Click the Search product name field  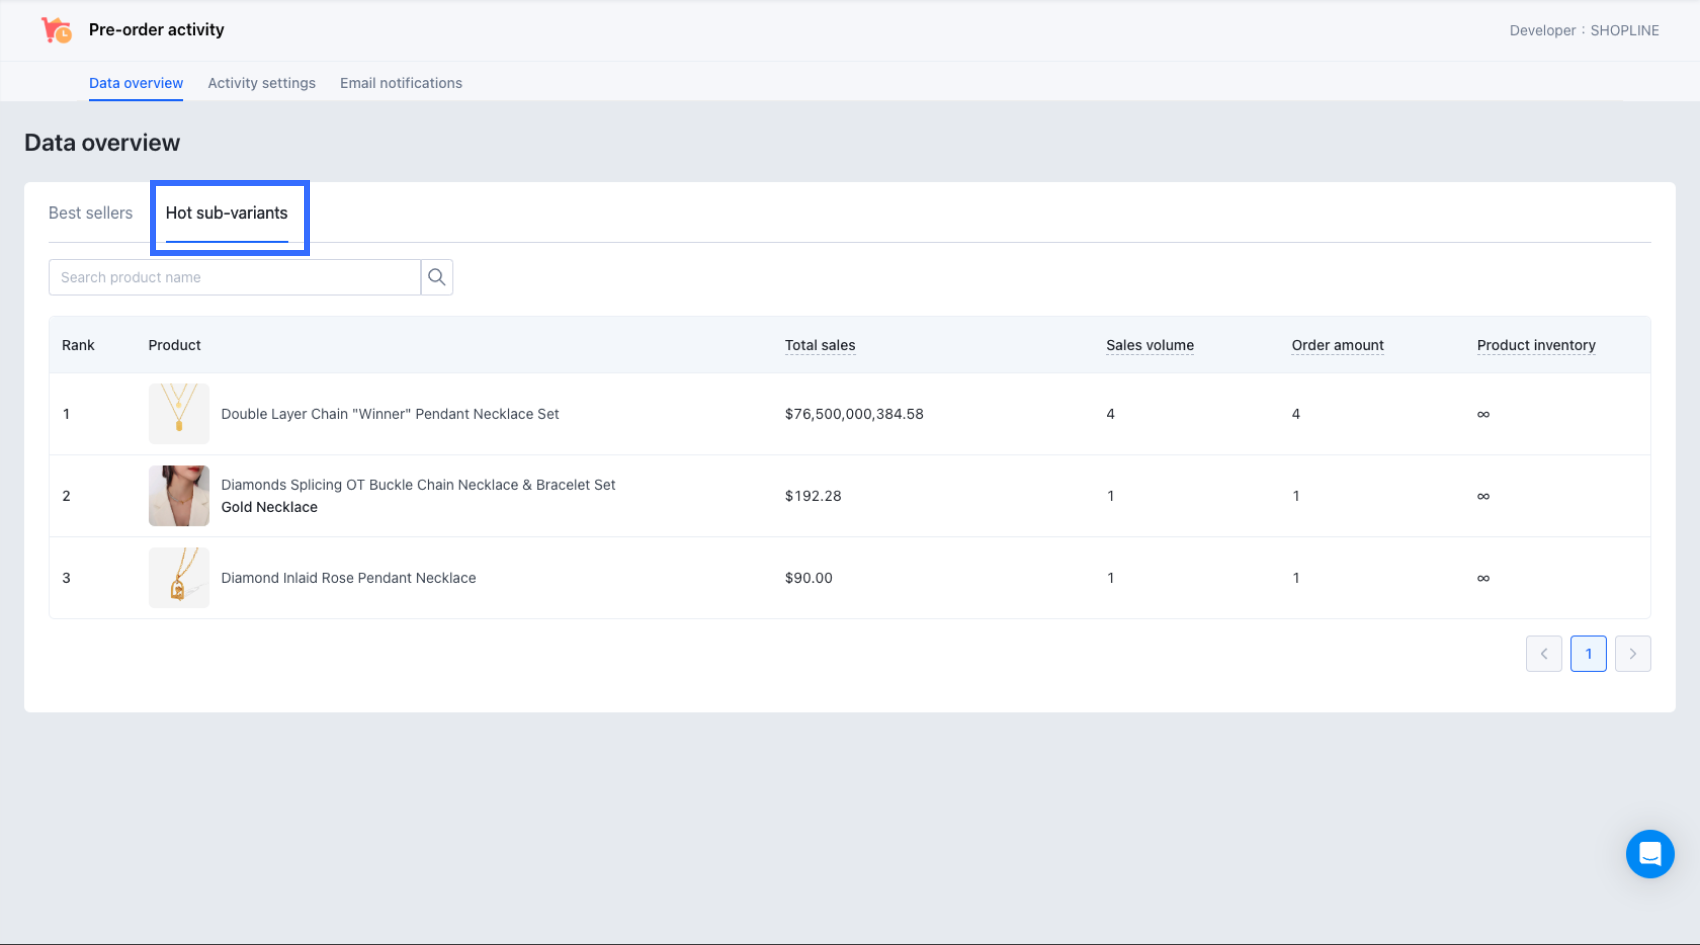click(x=234, y=277)
